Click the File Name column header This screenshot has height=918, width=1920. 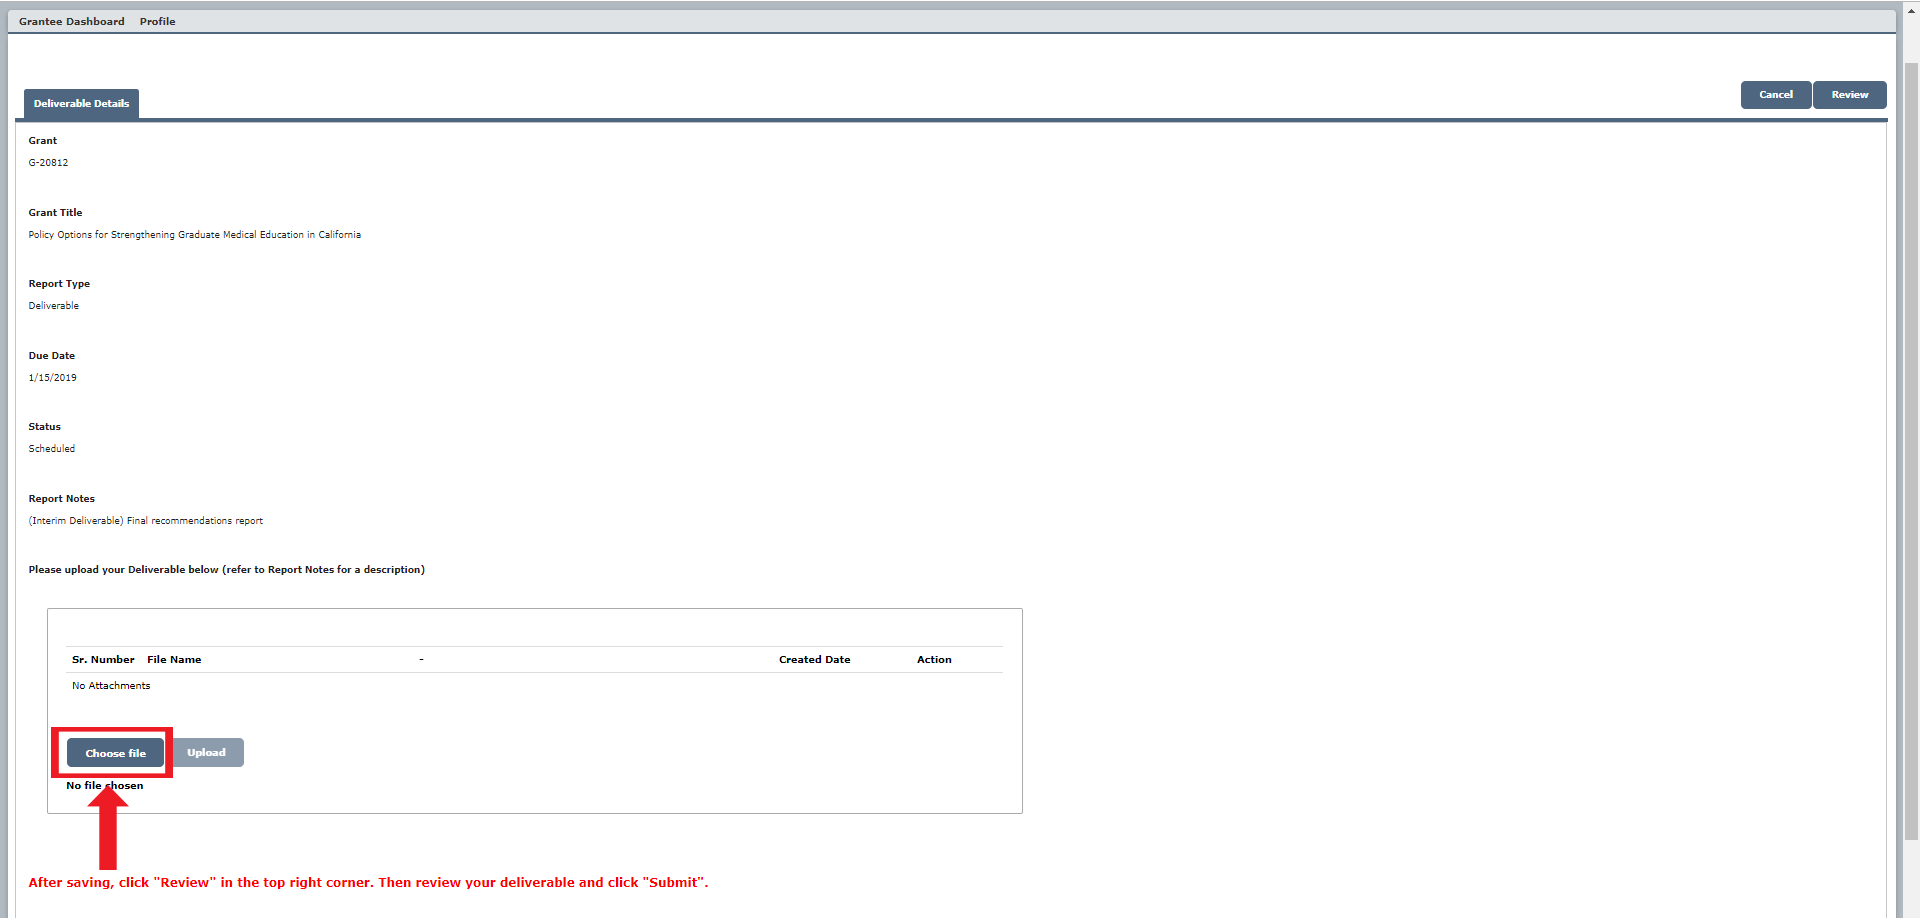(174, 660)
